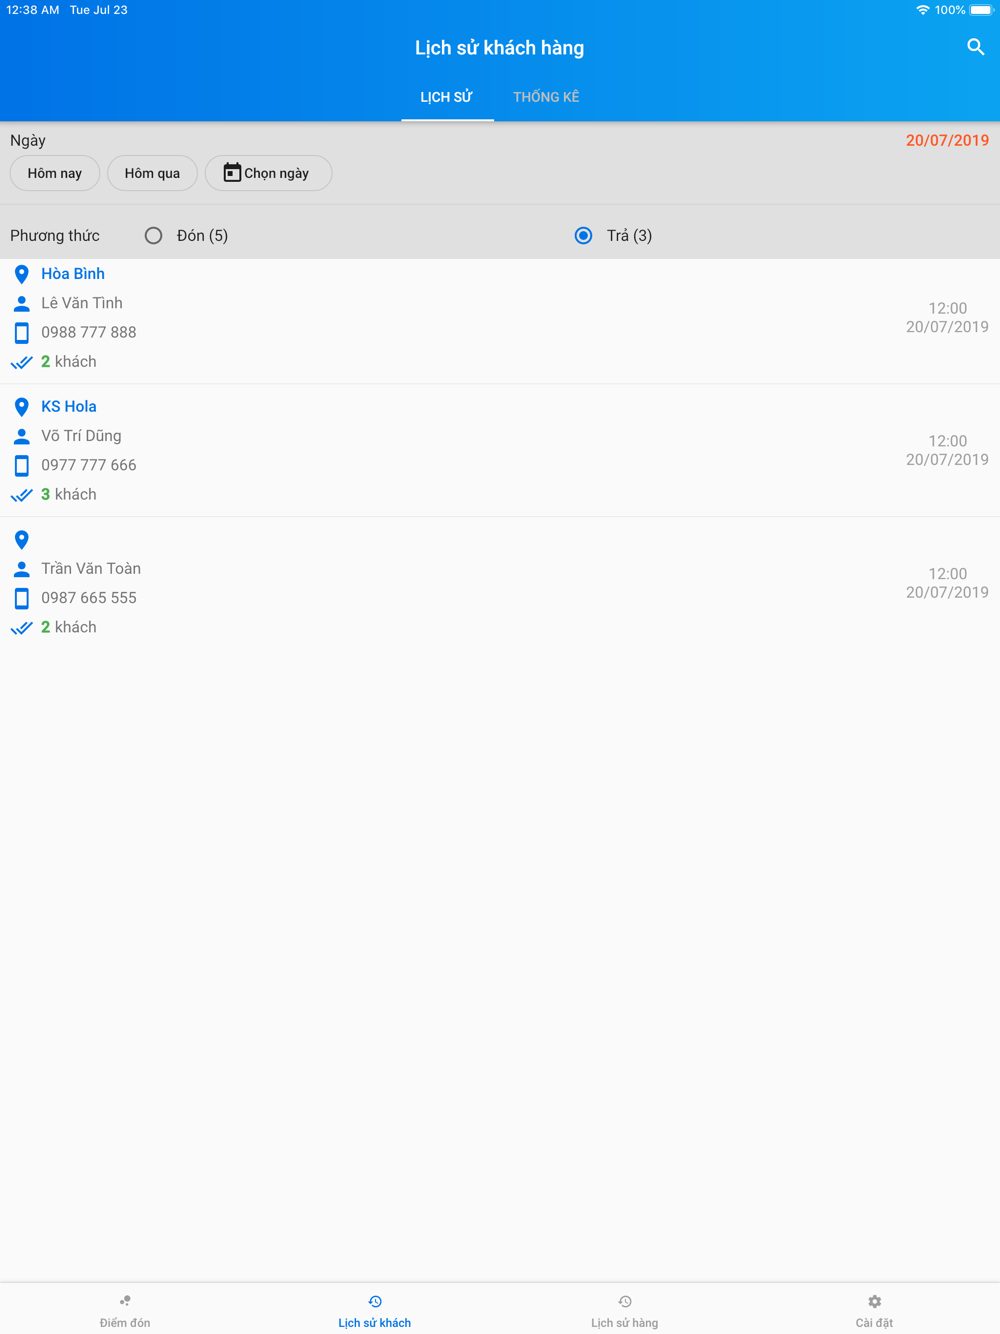Click the Lịch sử khách hàng title
The width and height of the screenshot is (1000, 1334).
pos(500,48)
